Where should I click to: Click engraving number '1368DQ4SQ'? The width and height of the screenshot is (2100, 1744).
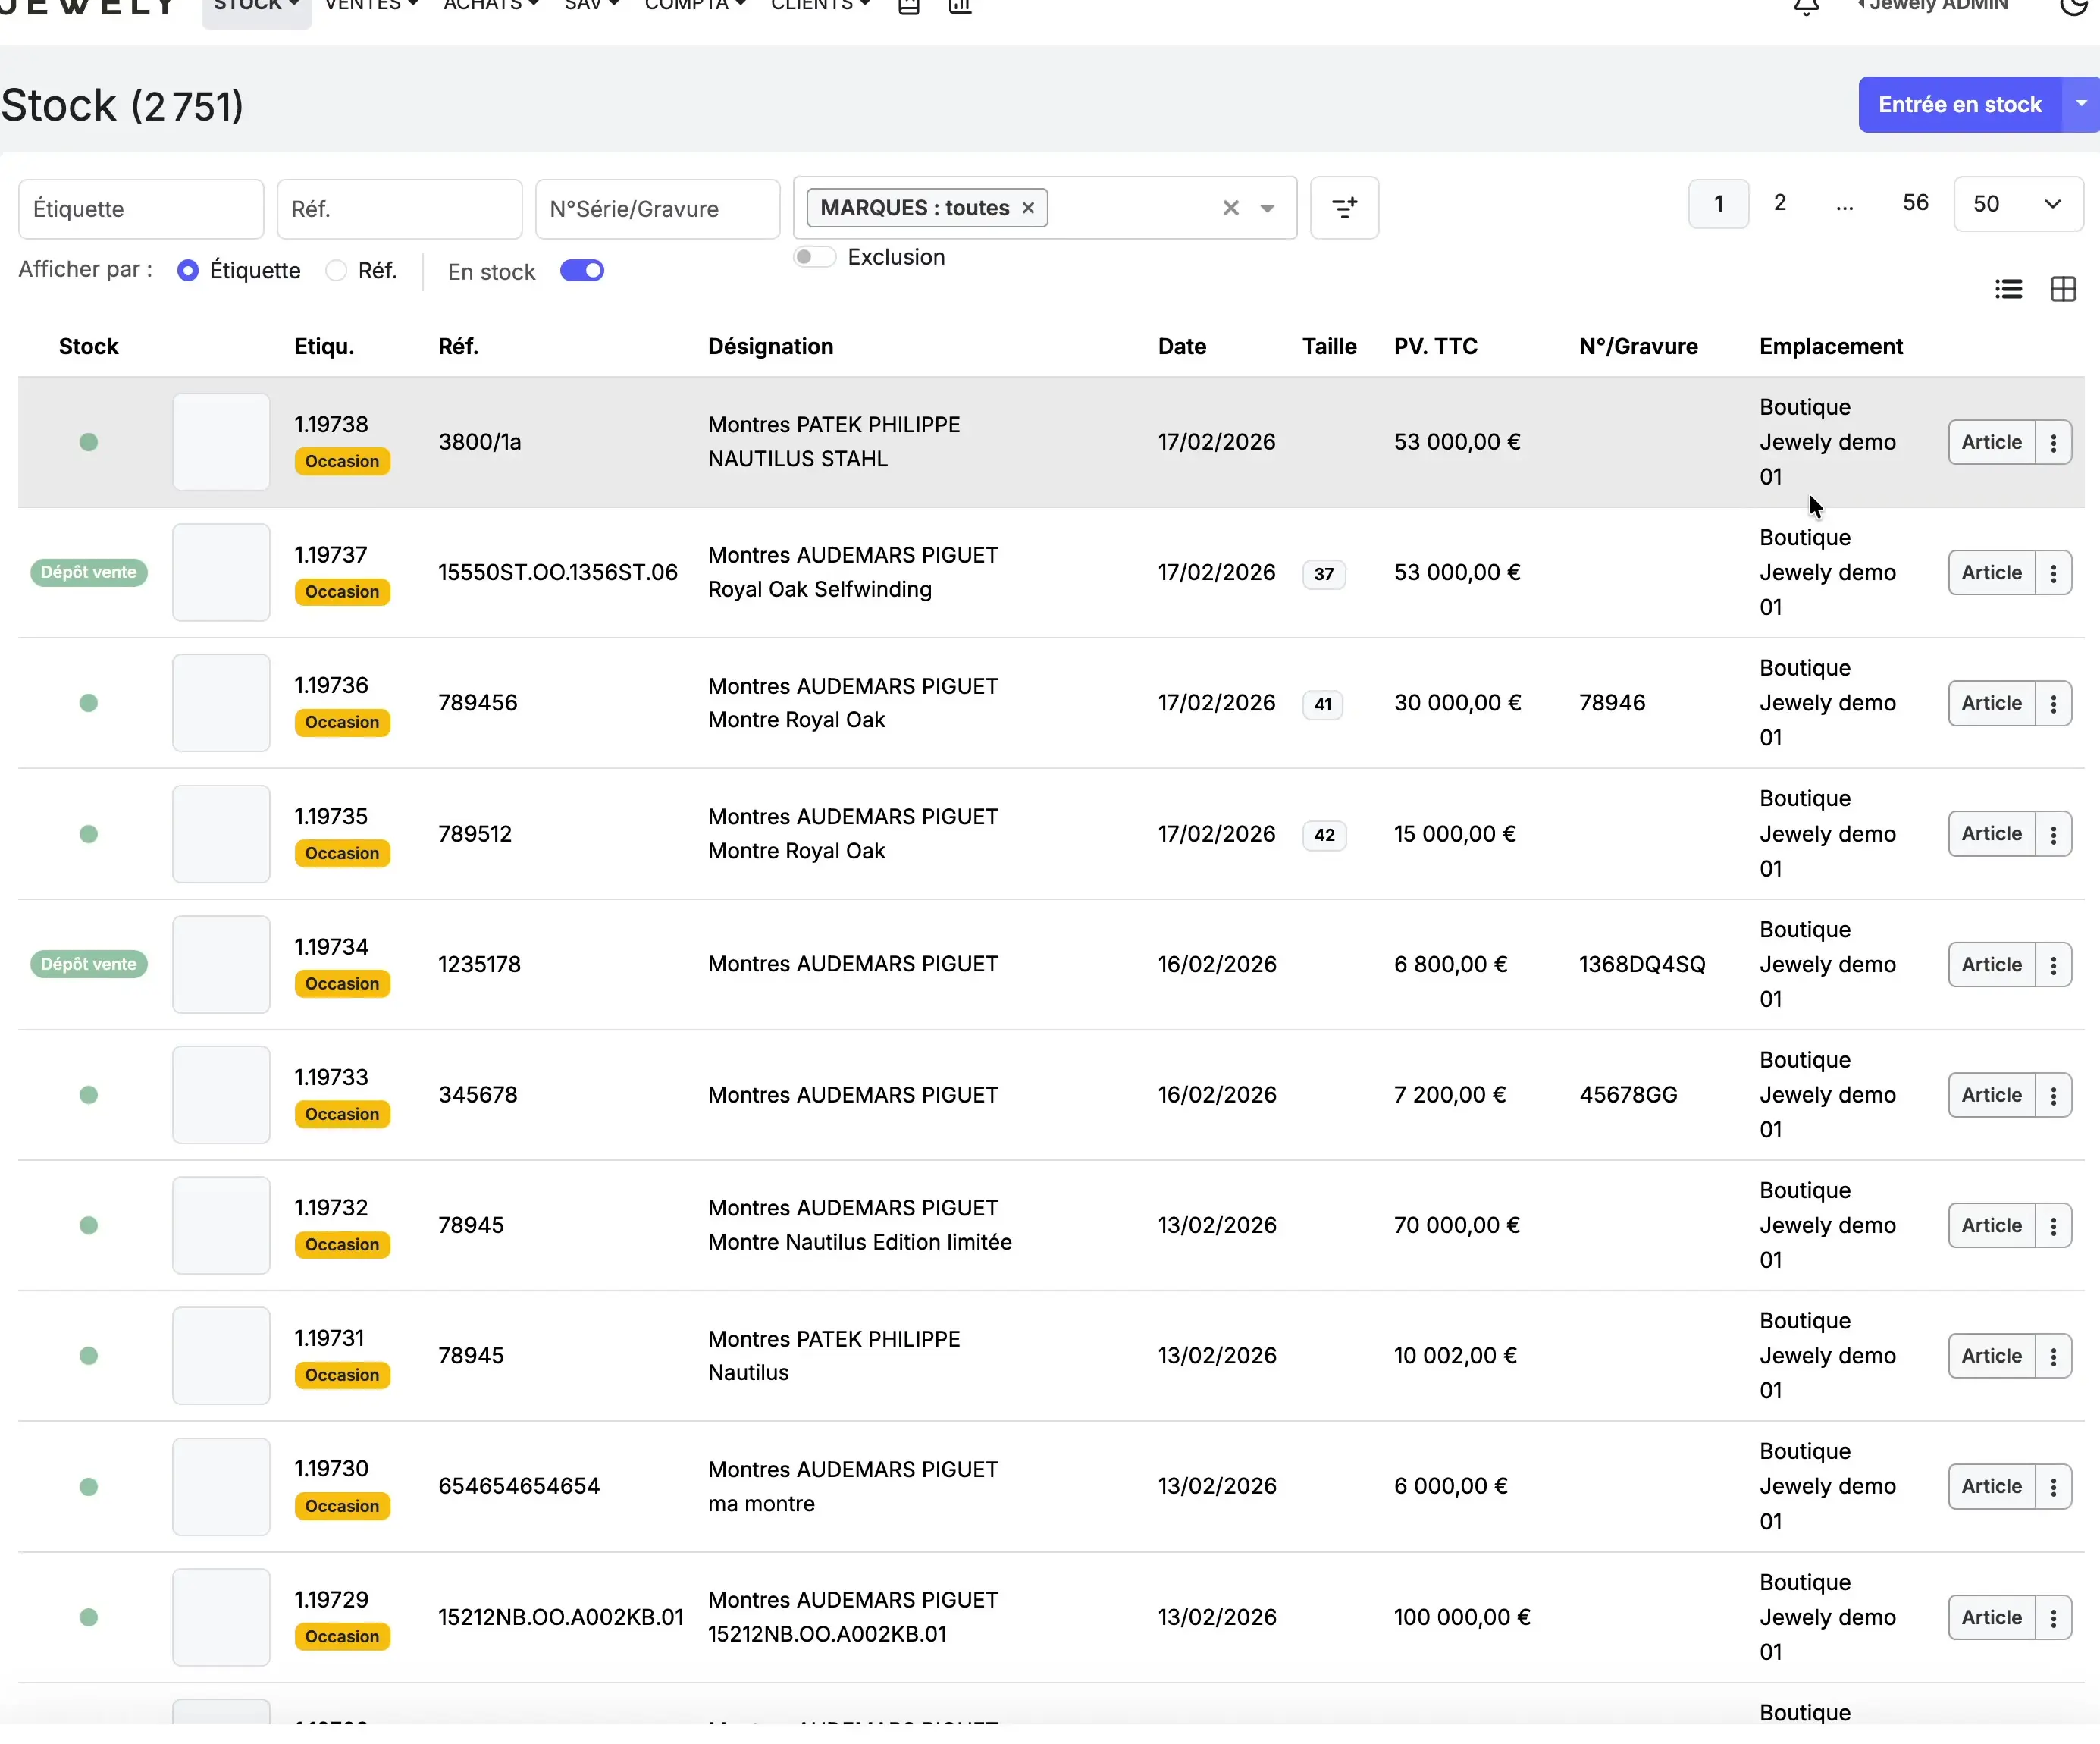(x=1642, y=965)
